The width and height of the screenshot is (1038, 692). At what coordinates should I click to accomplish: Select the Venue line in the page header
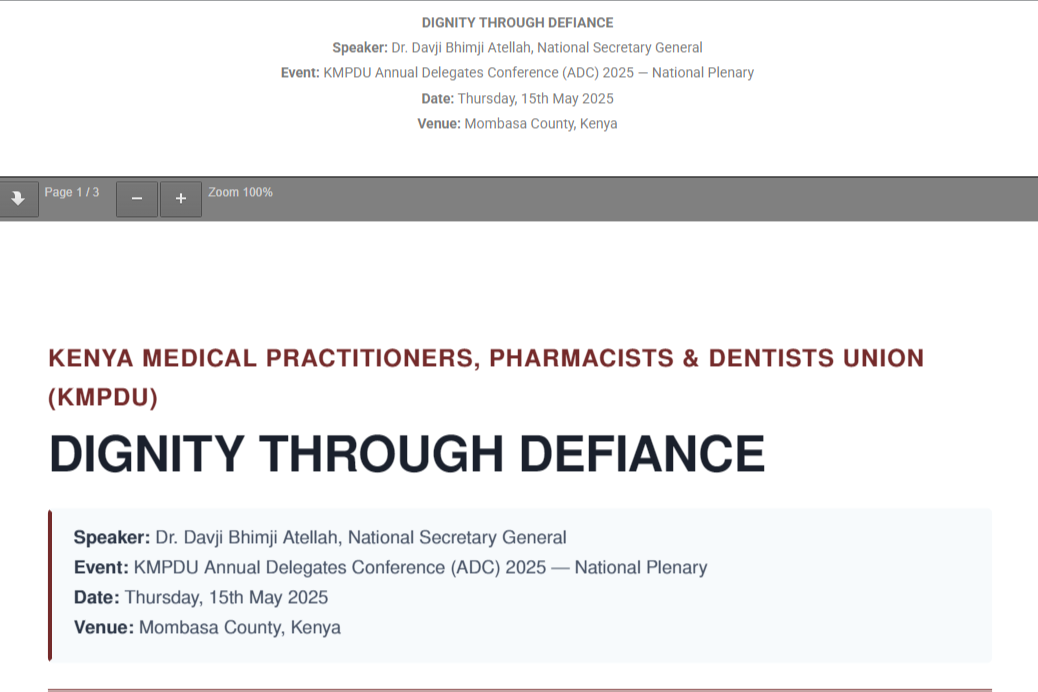click(x=518, y=124)
